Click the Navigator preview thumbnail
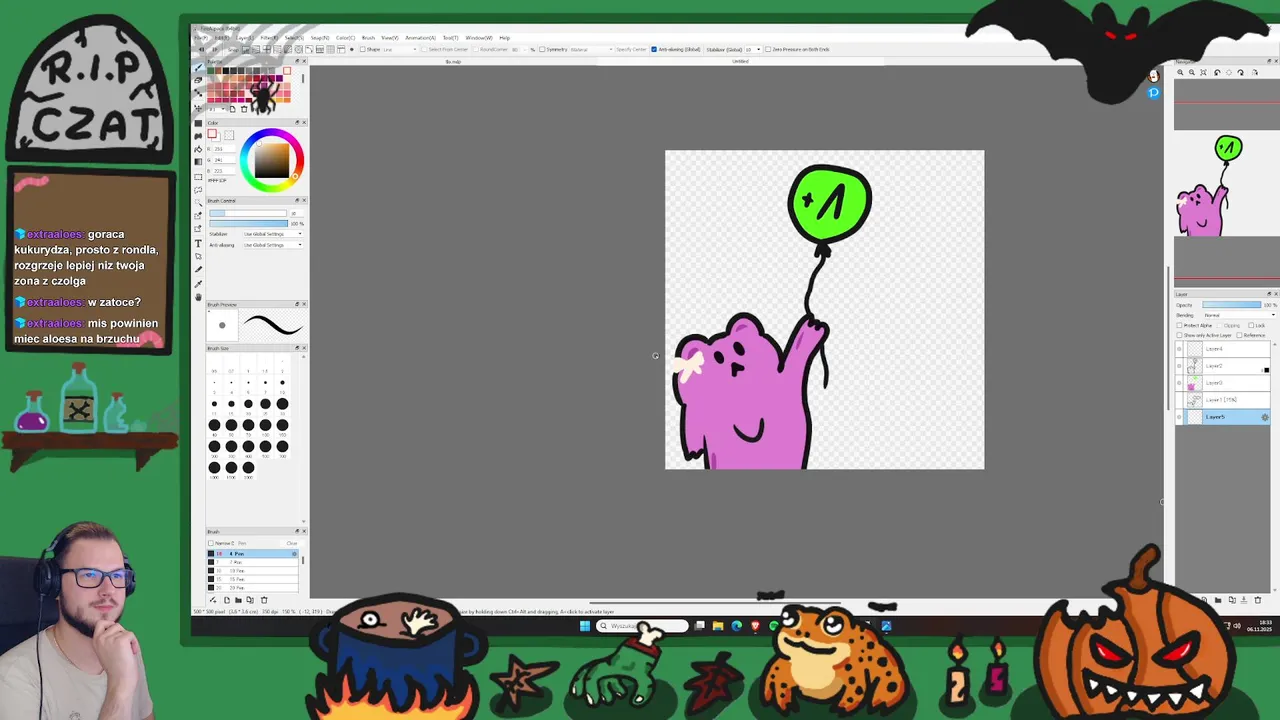Image resolution: width=1280 pixels, height=720 pixels. 1227,185
